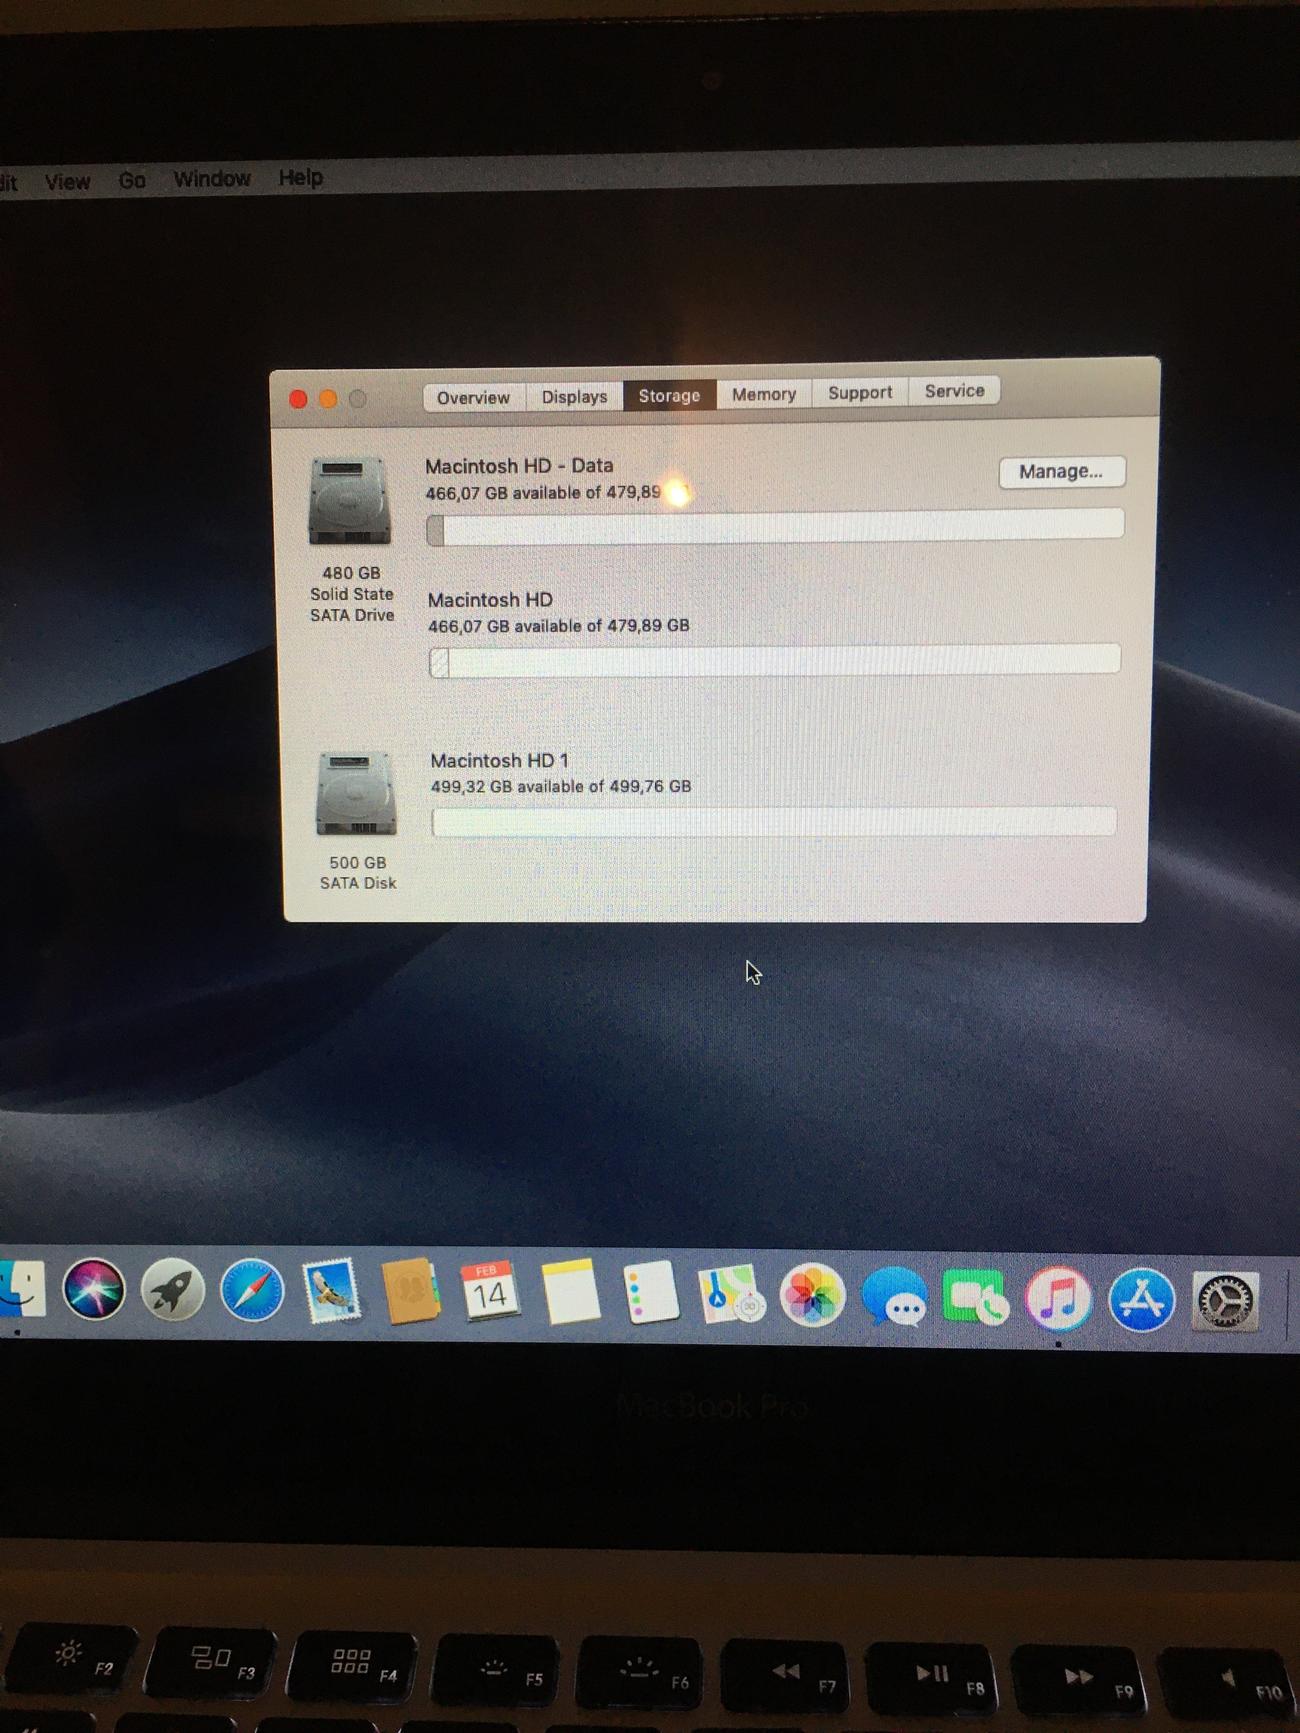Click '499,32 GB available of 499,76 GB' text
The image size is (1300, 1733).
tap(561, 787)
